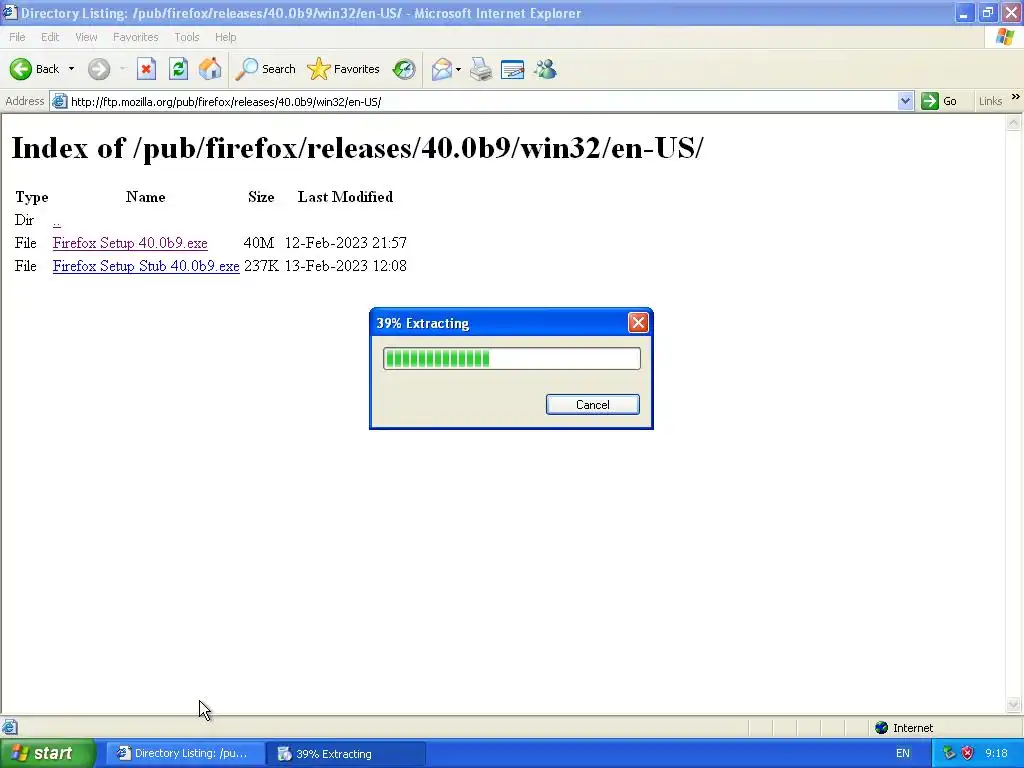Click the 9:18 system clock
The height and width of the screenshot is (768, 1024).
click(997, 754)
